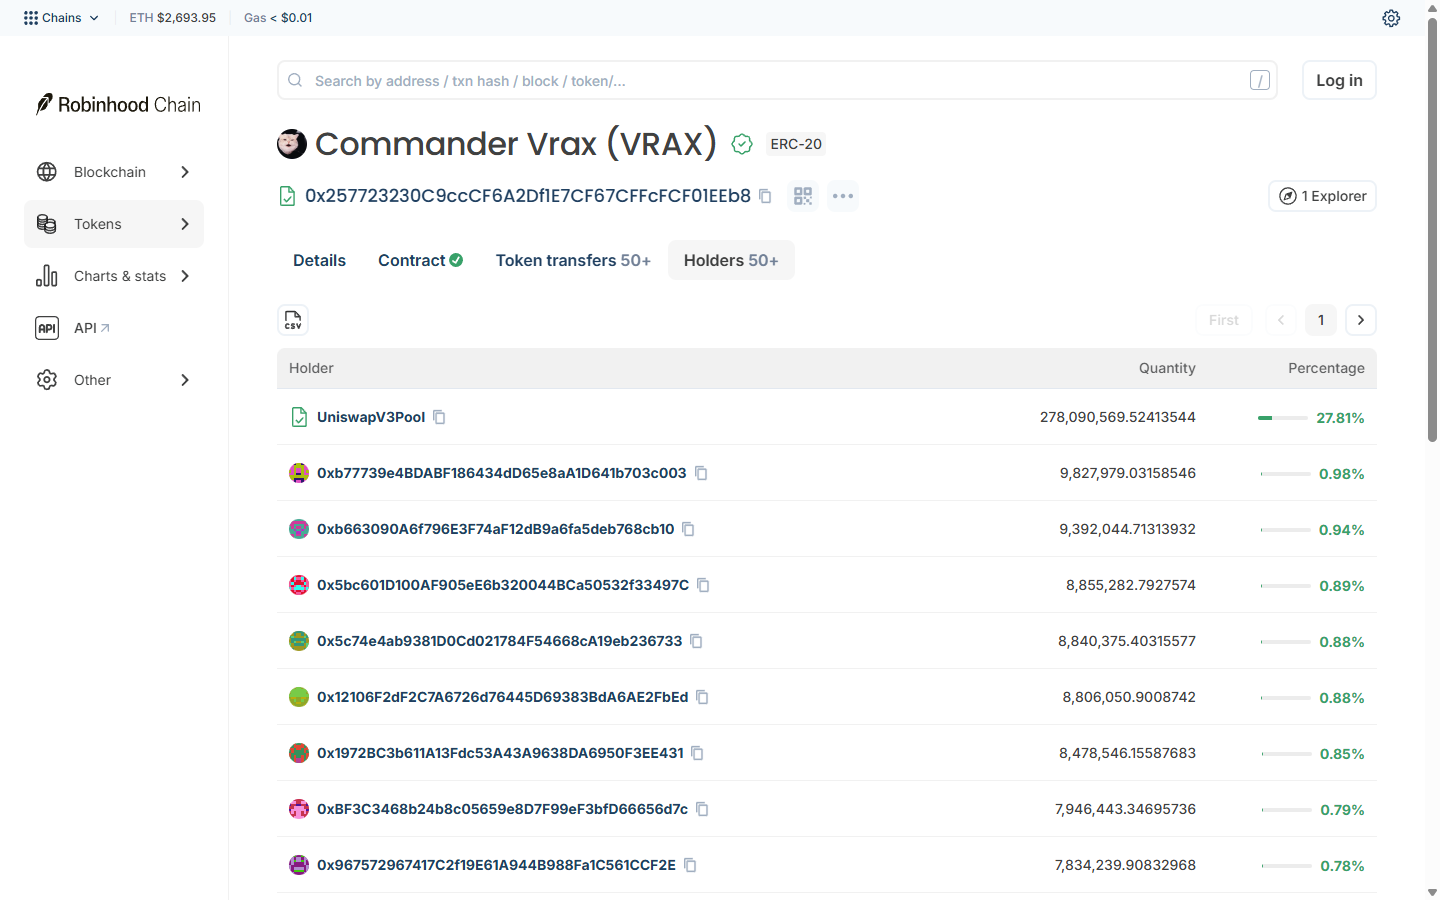Copy the UniswapV3Pool holder address
Image resolution: width=1440 pixels, height=900 pixels.
click(x=439, y=417)
